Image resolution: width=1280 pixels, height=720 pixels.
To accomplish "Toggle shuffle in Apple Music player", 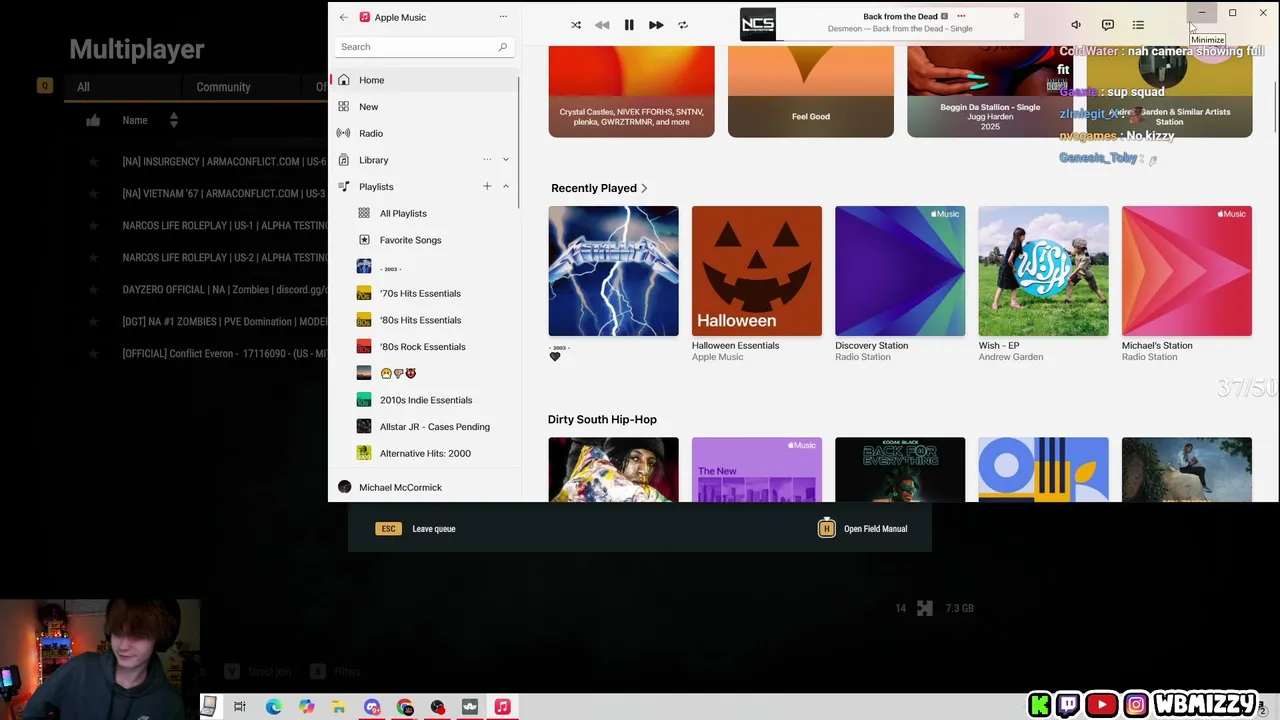I will [576, 25].
